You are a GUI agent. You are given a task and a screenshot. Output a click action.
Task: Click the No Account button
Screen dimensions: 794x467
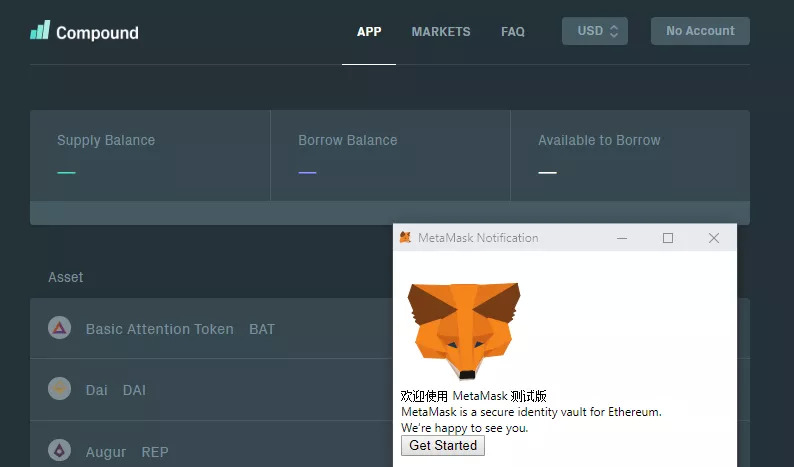700,31
